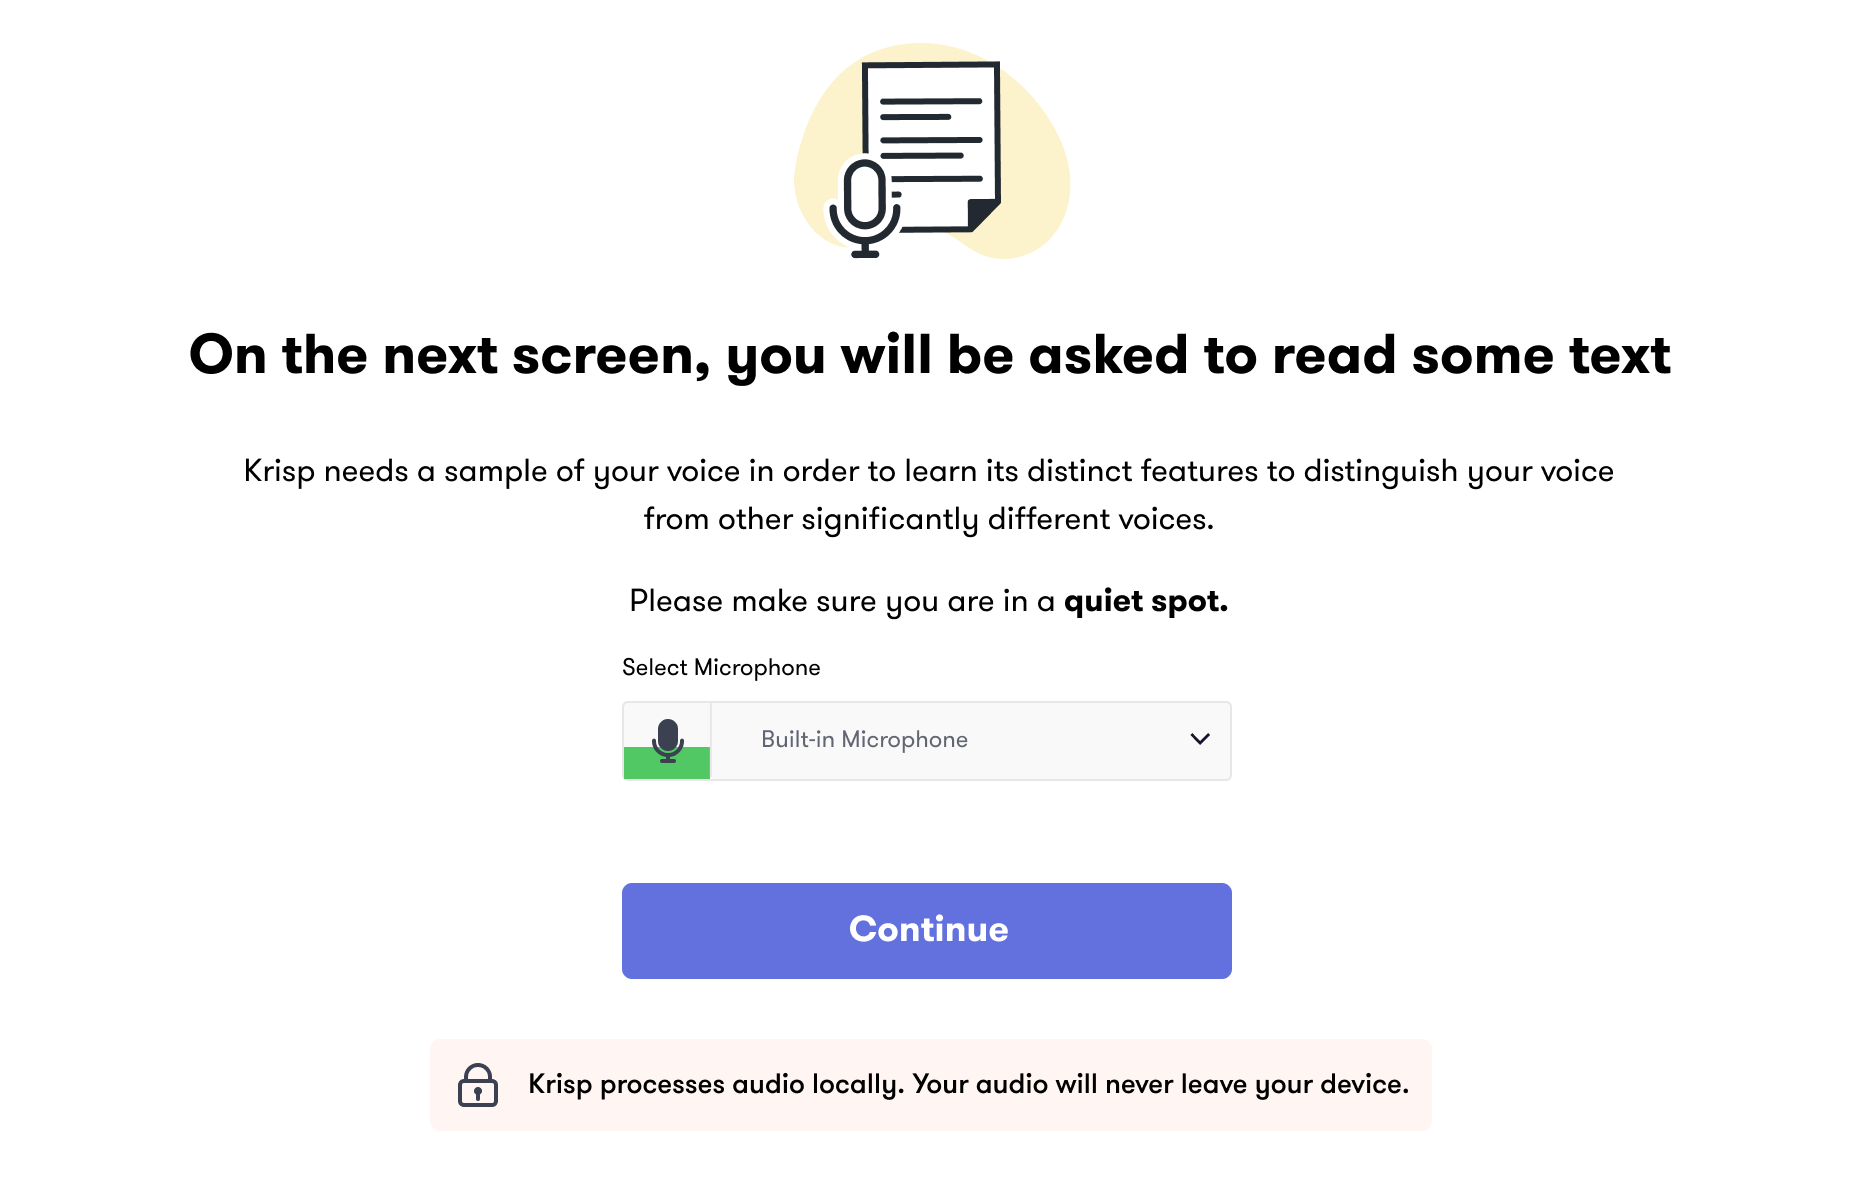Click the green microphone input level bar
This screenshot has height=1200, width=1864.
pos(667,763)
